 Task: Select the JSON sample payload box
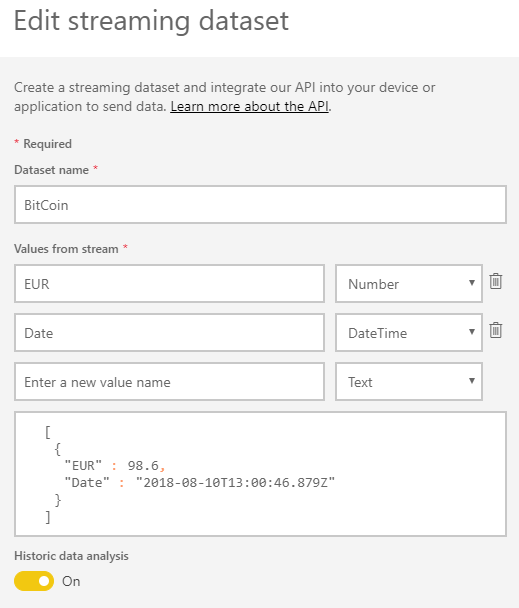coord(260,474)
